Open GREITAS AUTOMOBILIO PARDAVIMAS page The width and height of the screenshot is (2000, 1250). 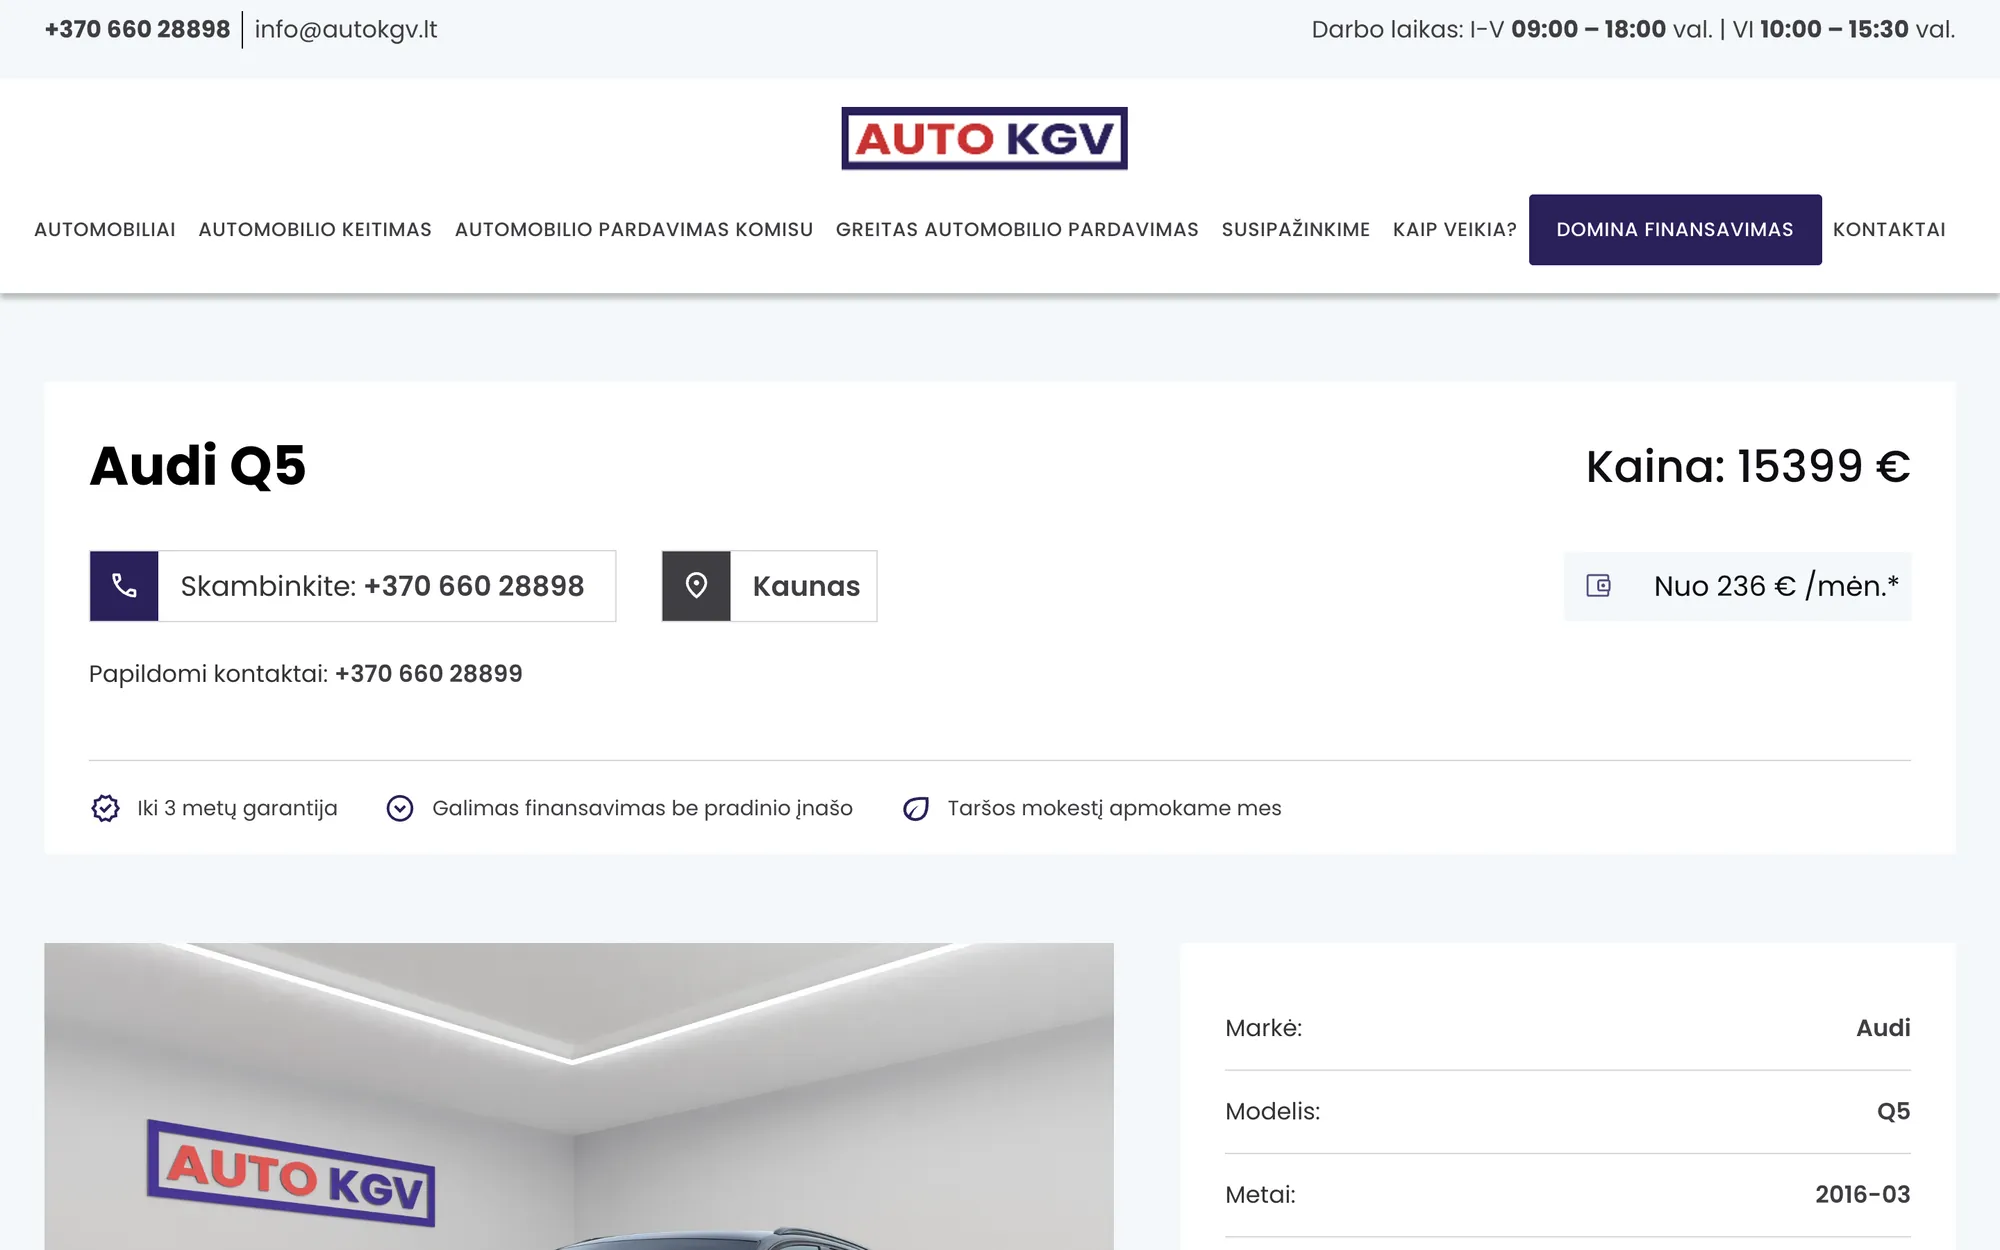(x=1017, y=229)
